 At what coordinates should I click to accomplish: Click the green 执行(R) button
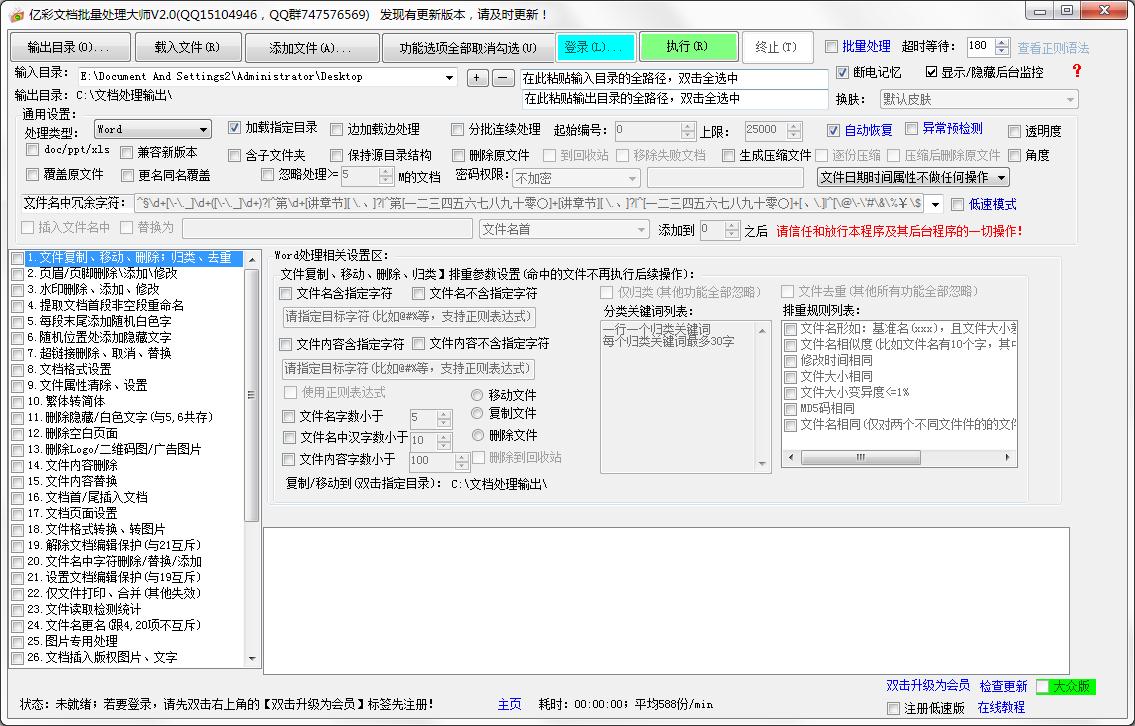(x=687, y=47)
